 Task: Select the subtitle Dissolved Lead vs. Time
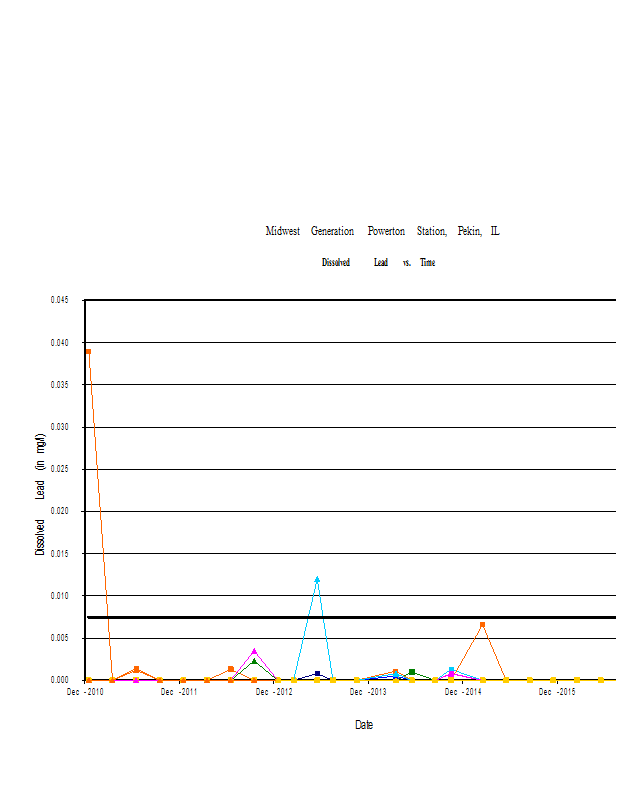(378, 263)
